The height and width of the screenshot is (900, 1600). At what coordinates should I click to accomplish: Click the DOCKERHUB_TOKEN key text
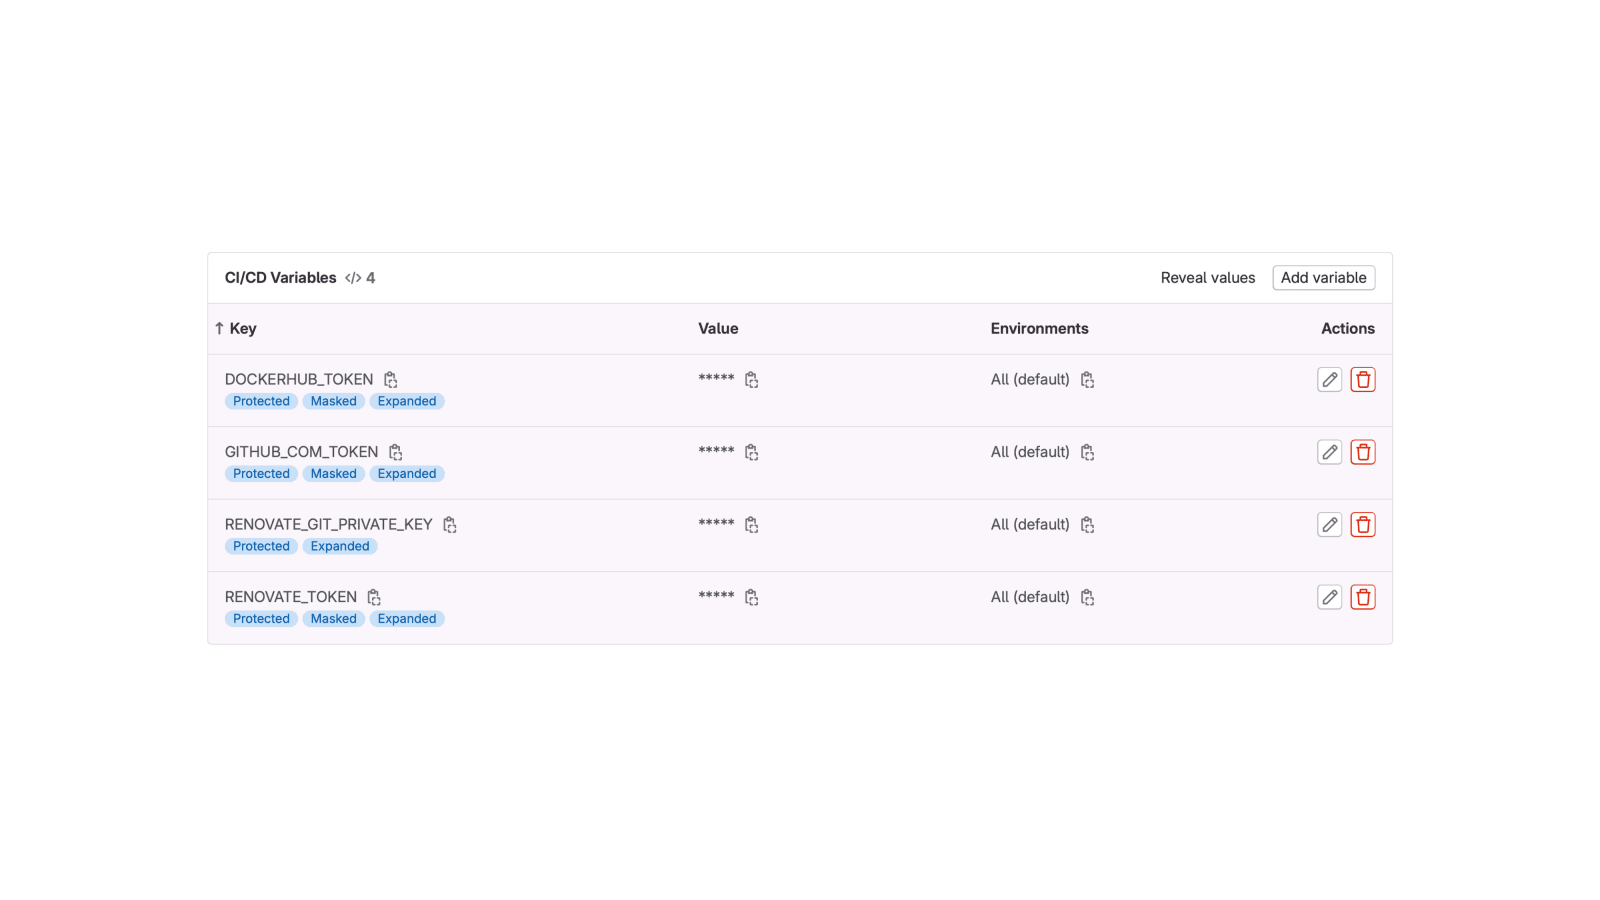299,379
